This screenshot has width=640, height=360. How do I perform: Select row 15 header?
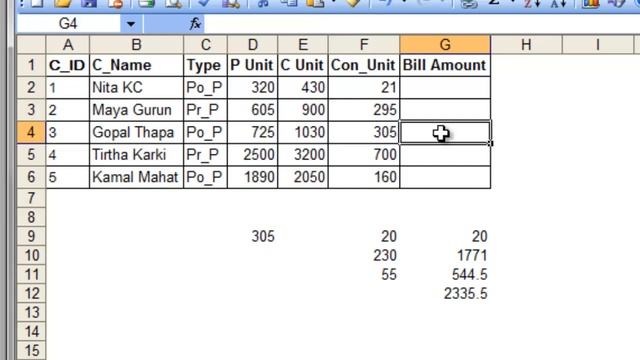pos(31,351)
